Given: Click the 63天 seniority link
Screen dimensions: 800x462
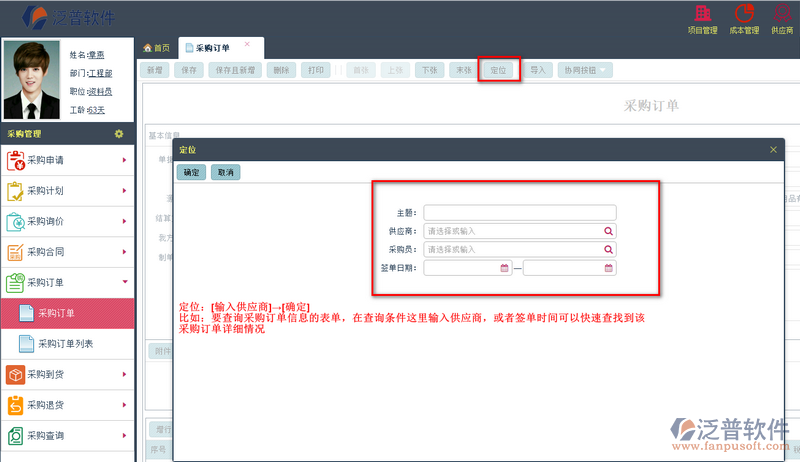Looking at the screenshot, I should [x=96, y=110].
